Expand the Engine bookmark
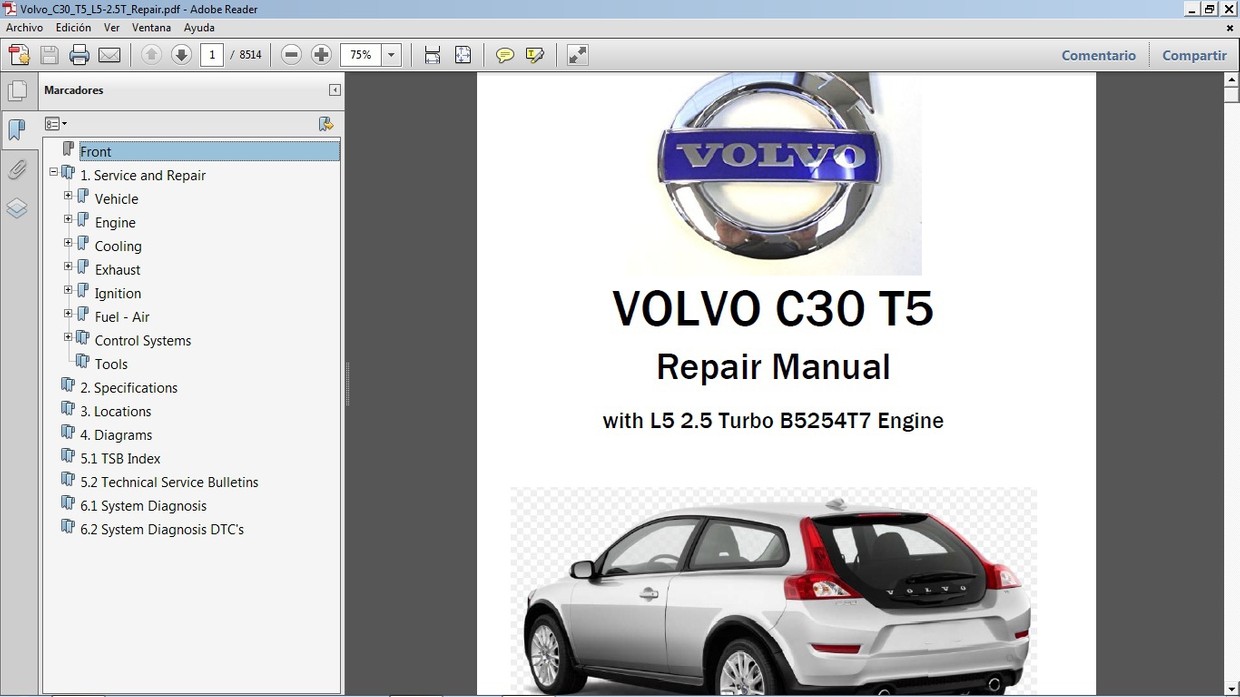 pos(68,219)
